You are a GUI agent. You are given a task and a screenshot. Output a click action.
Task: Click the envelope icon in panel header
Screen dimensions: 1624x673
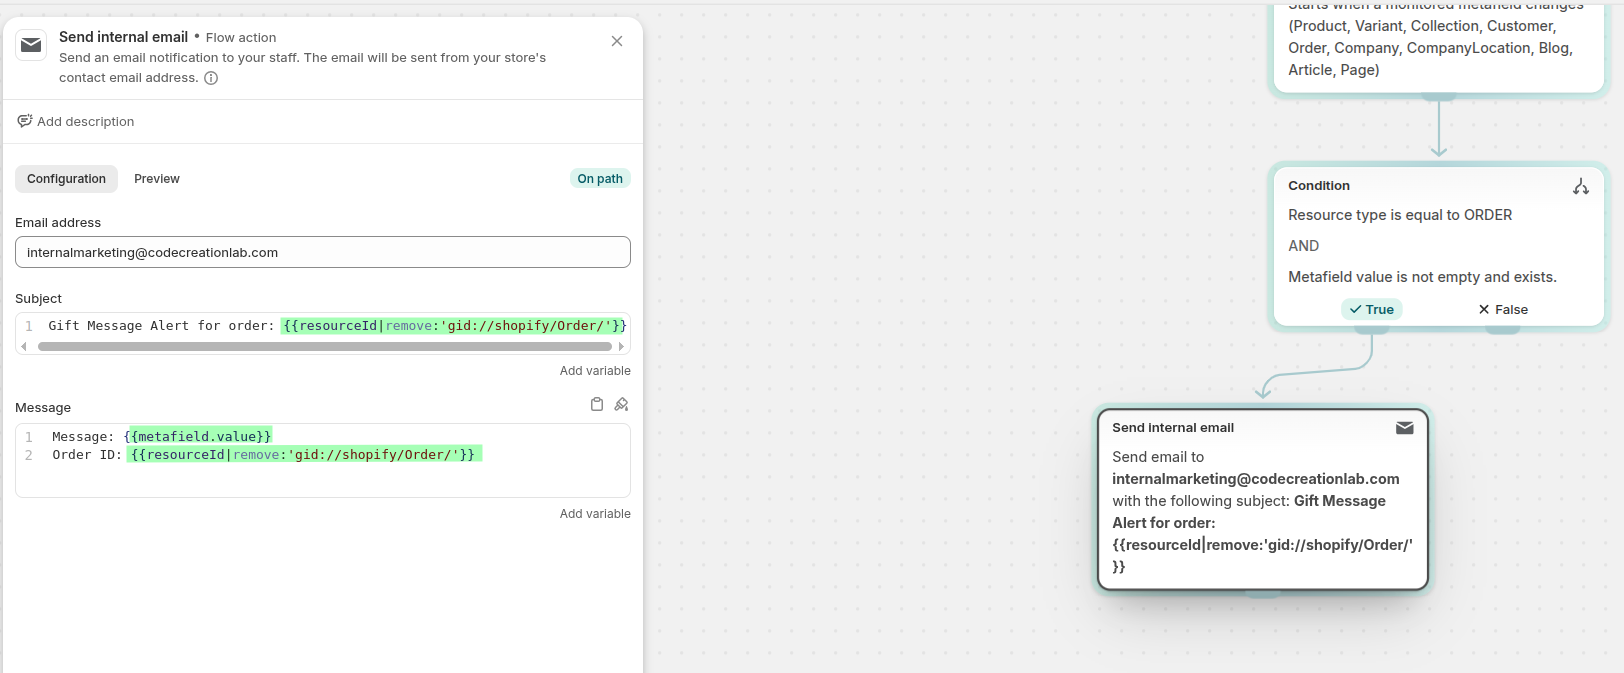pos(31,45)
